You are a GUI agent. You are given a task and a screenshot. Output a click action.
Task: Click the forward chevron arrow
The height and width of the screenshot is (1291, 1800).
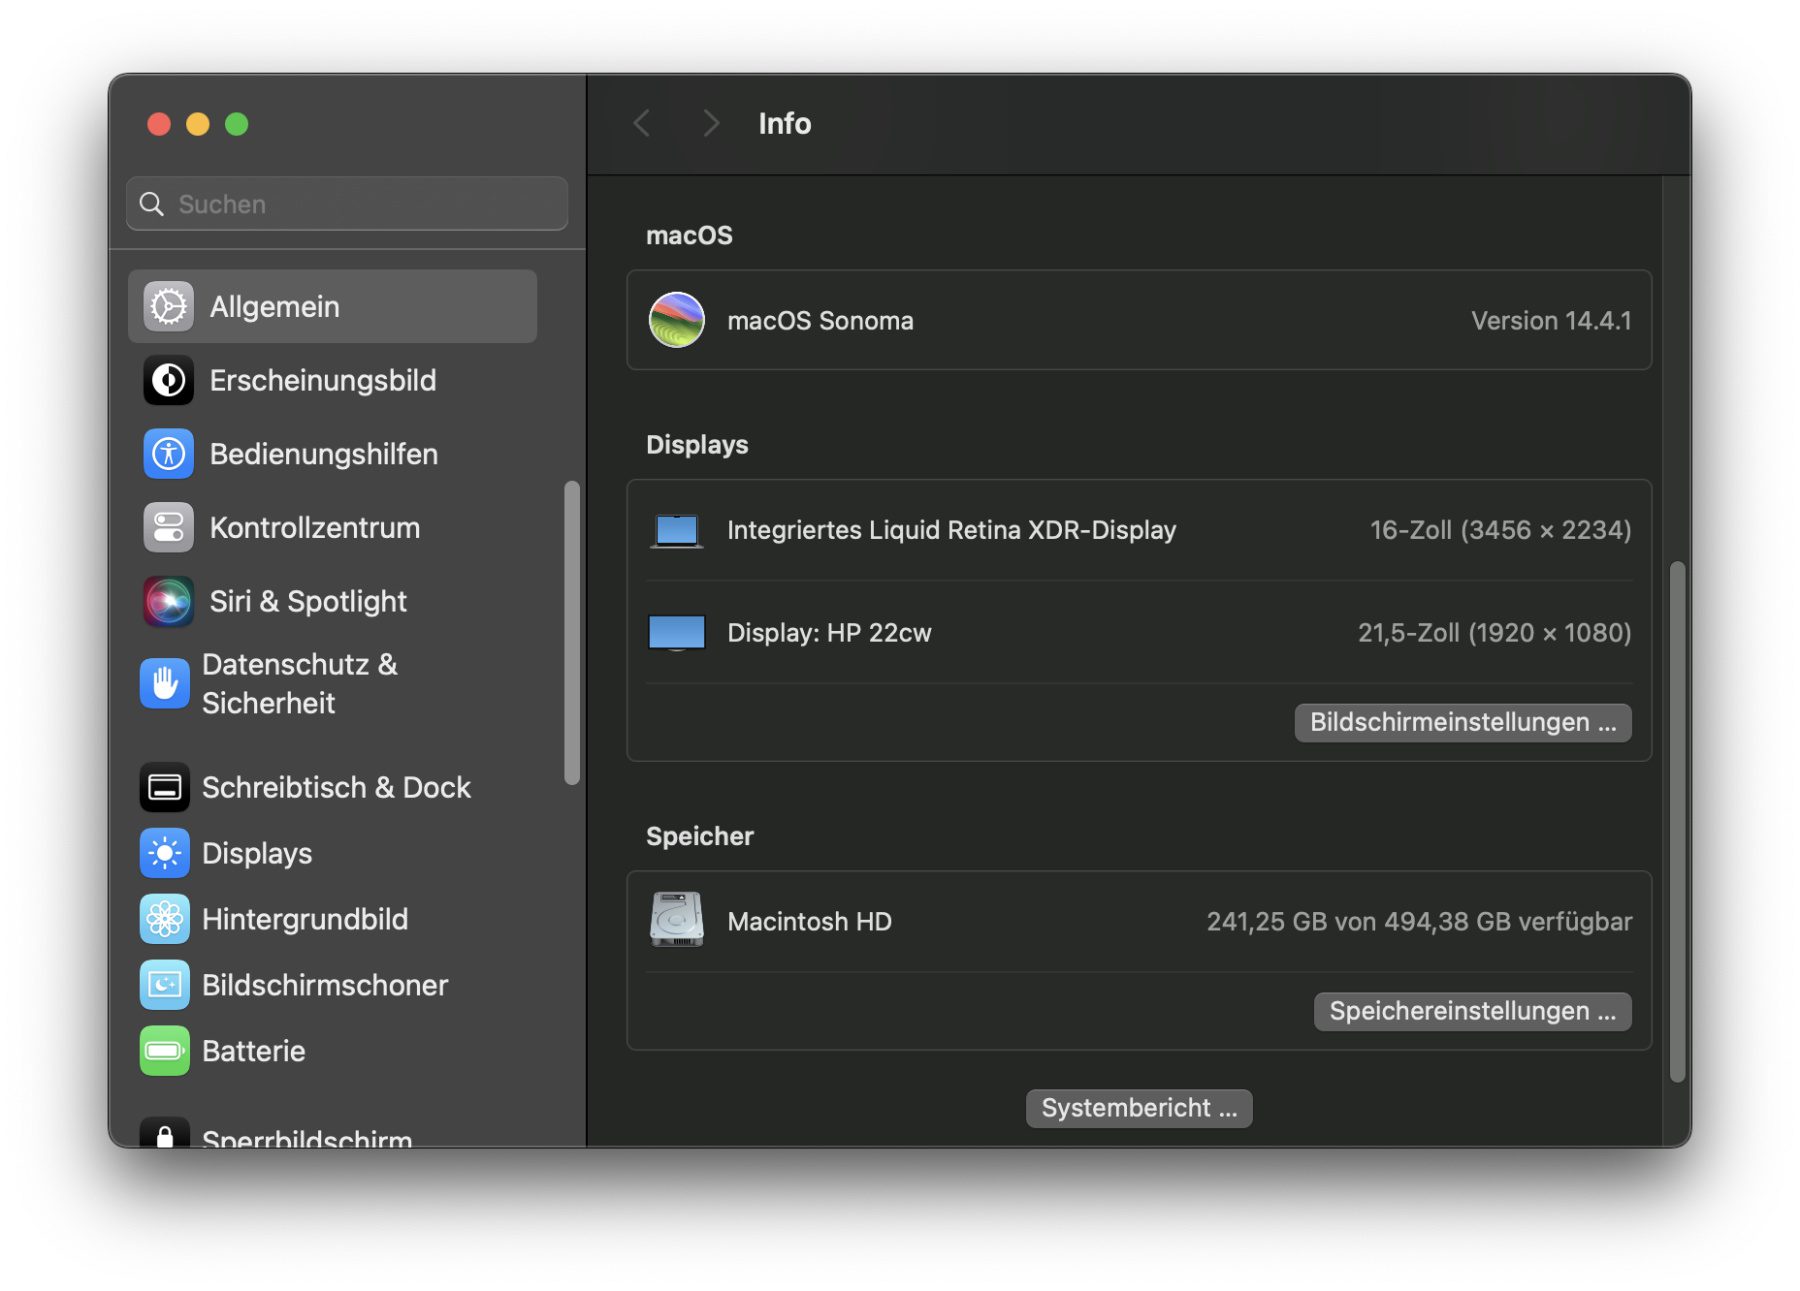click(710, 124)
